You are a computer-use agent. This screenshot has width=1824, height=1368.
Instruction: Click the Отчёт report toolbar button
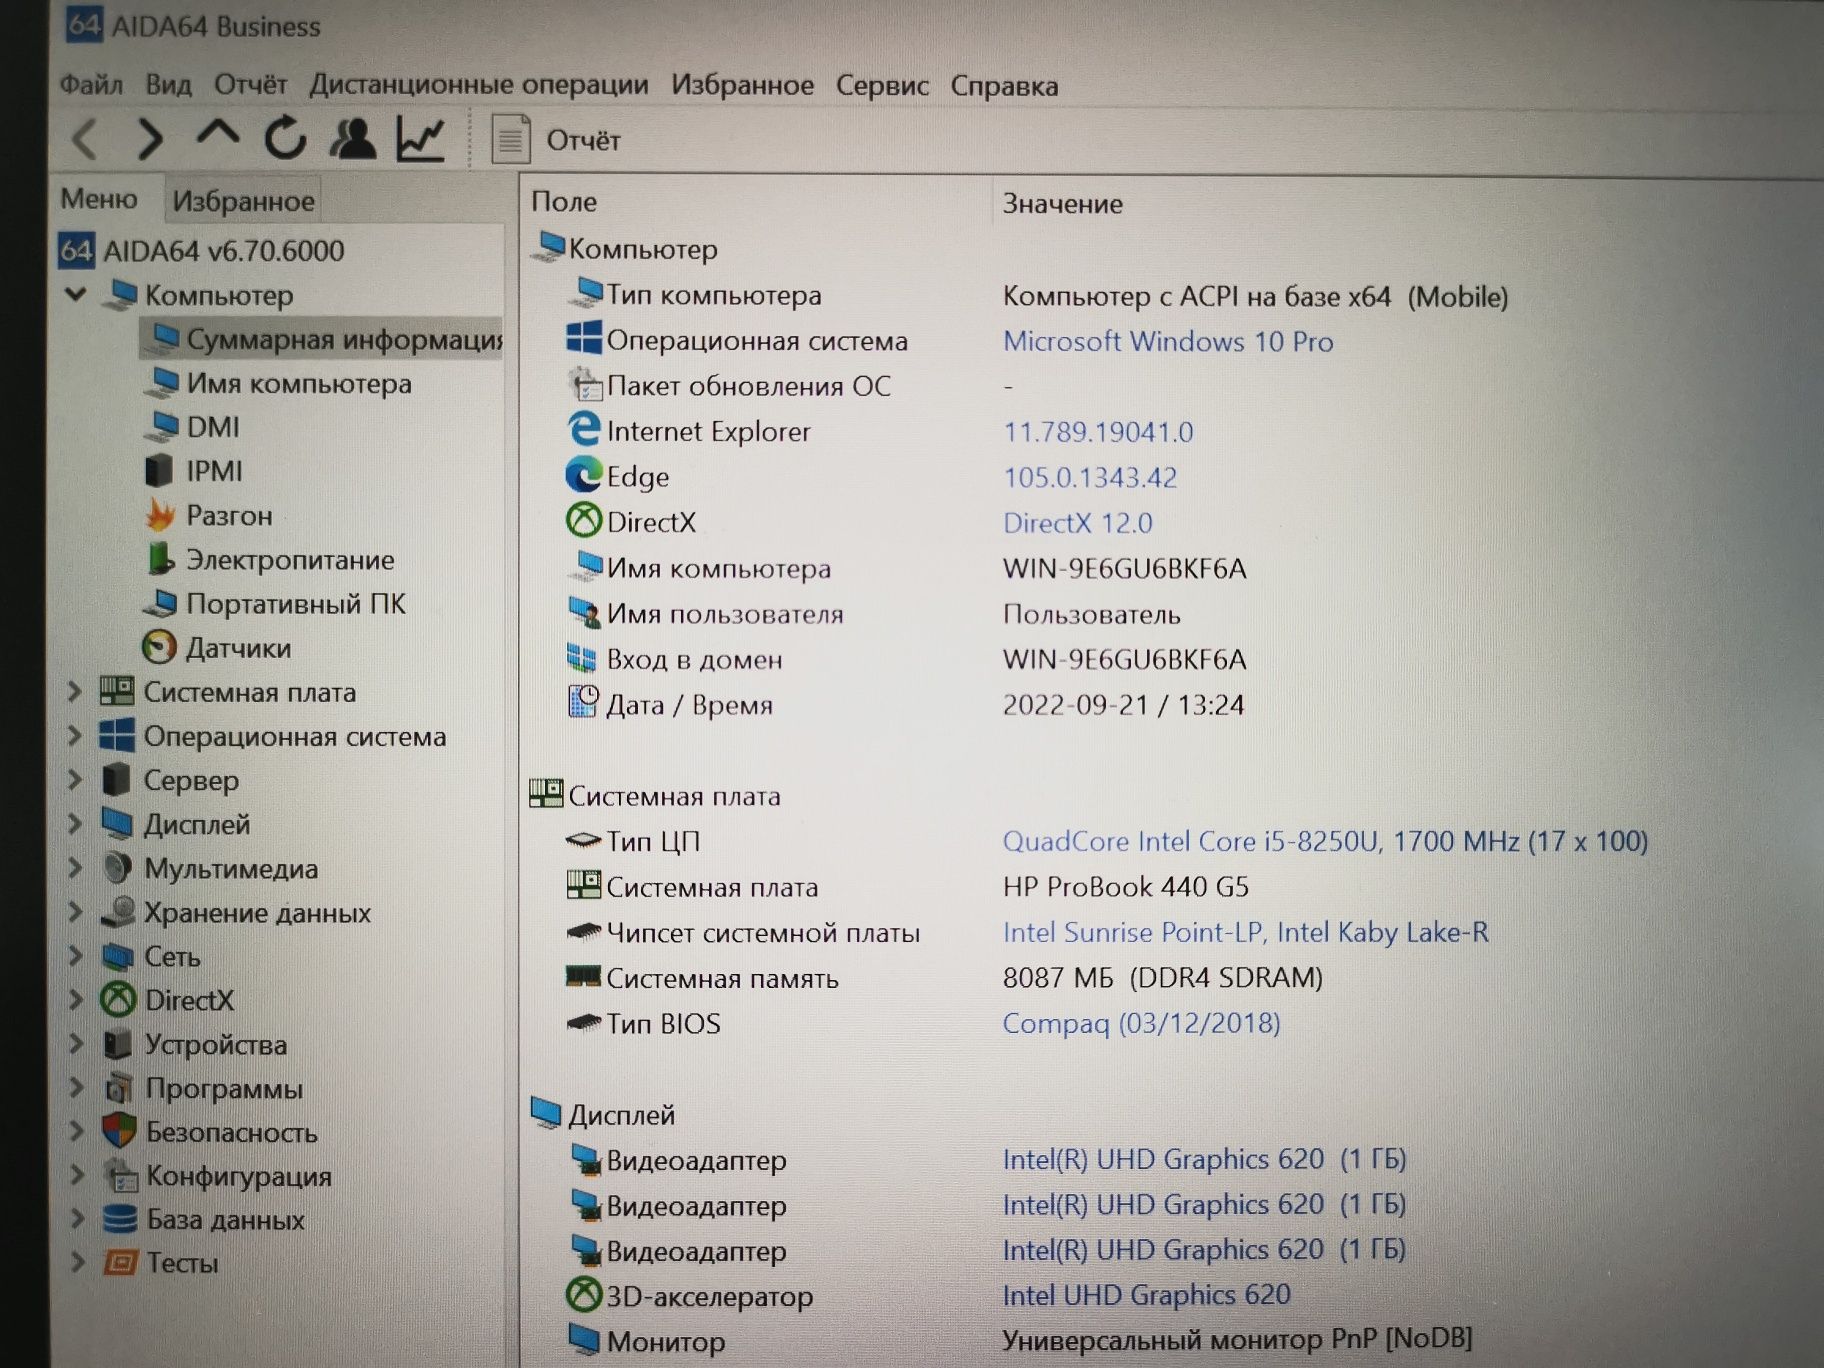click(x=557, y=139)
